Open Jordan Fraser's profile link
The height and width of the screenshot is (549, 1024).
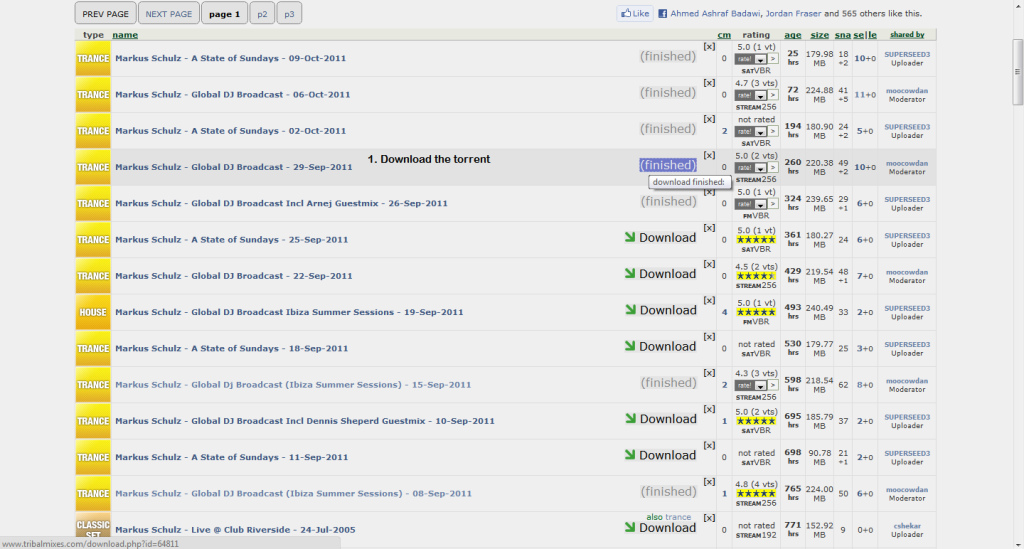pos(793,14)
